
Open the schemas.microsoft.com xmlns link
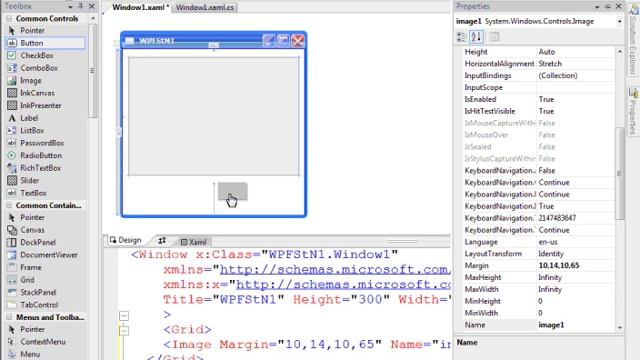point(335,270)
